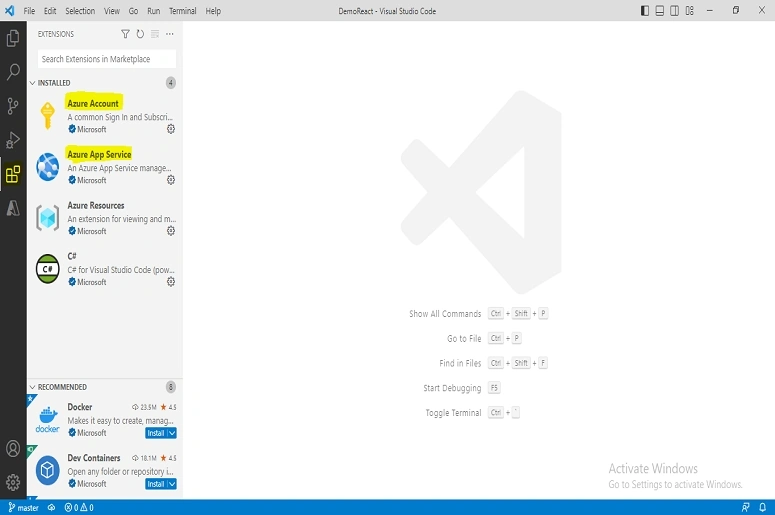Viewport: 775px width, 515px height.
Task: Install the Docker extension
Action: (x=156, y=433)
